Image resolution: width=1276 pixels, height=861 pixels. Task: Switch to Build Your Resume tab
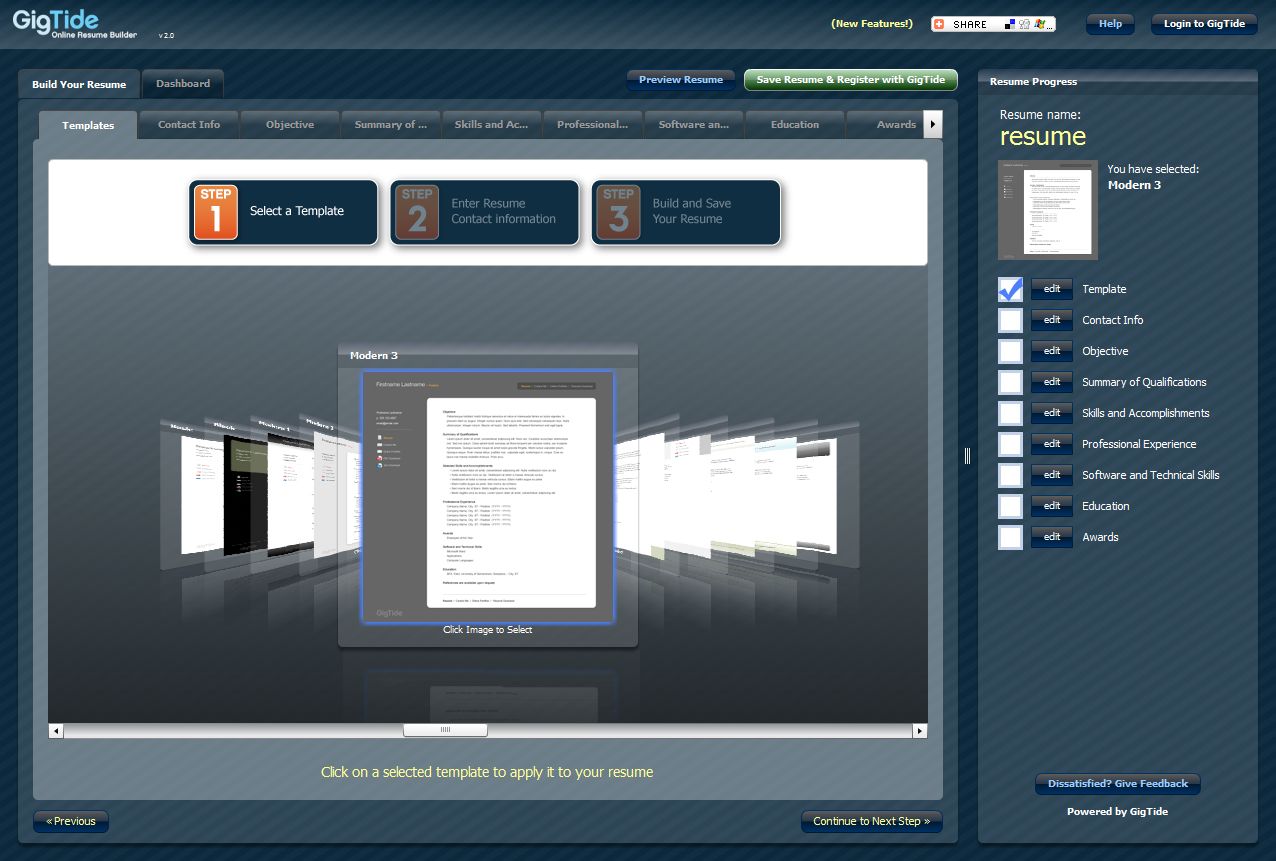[x=79, y=84]
